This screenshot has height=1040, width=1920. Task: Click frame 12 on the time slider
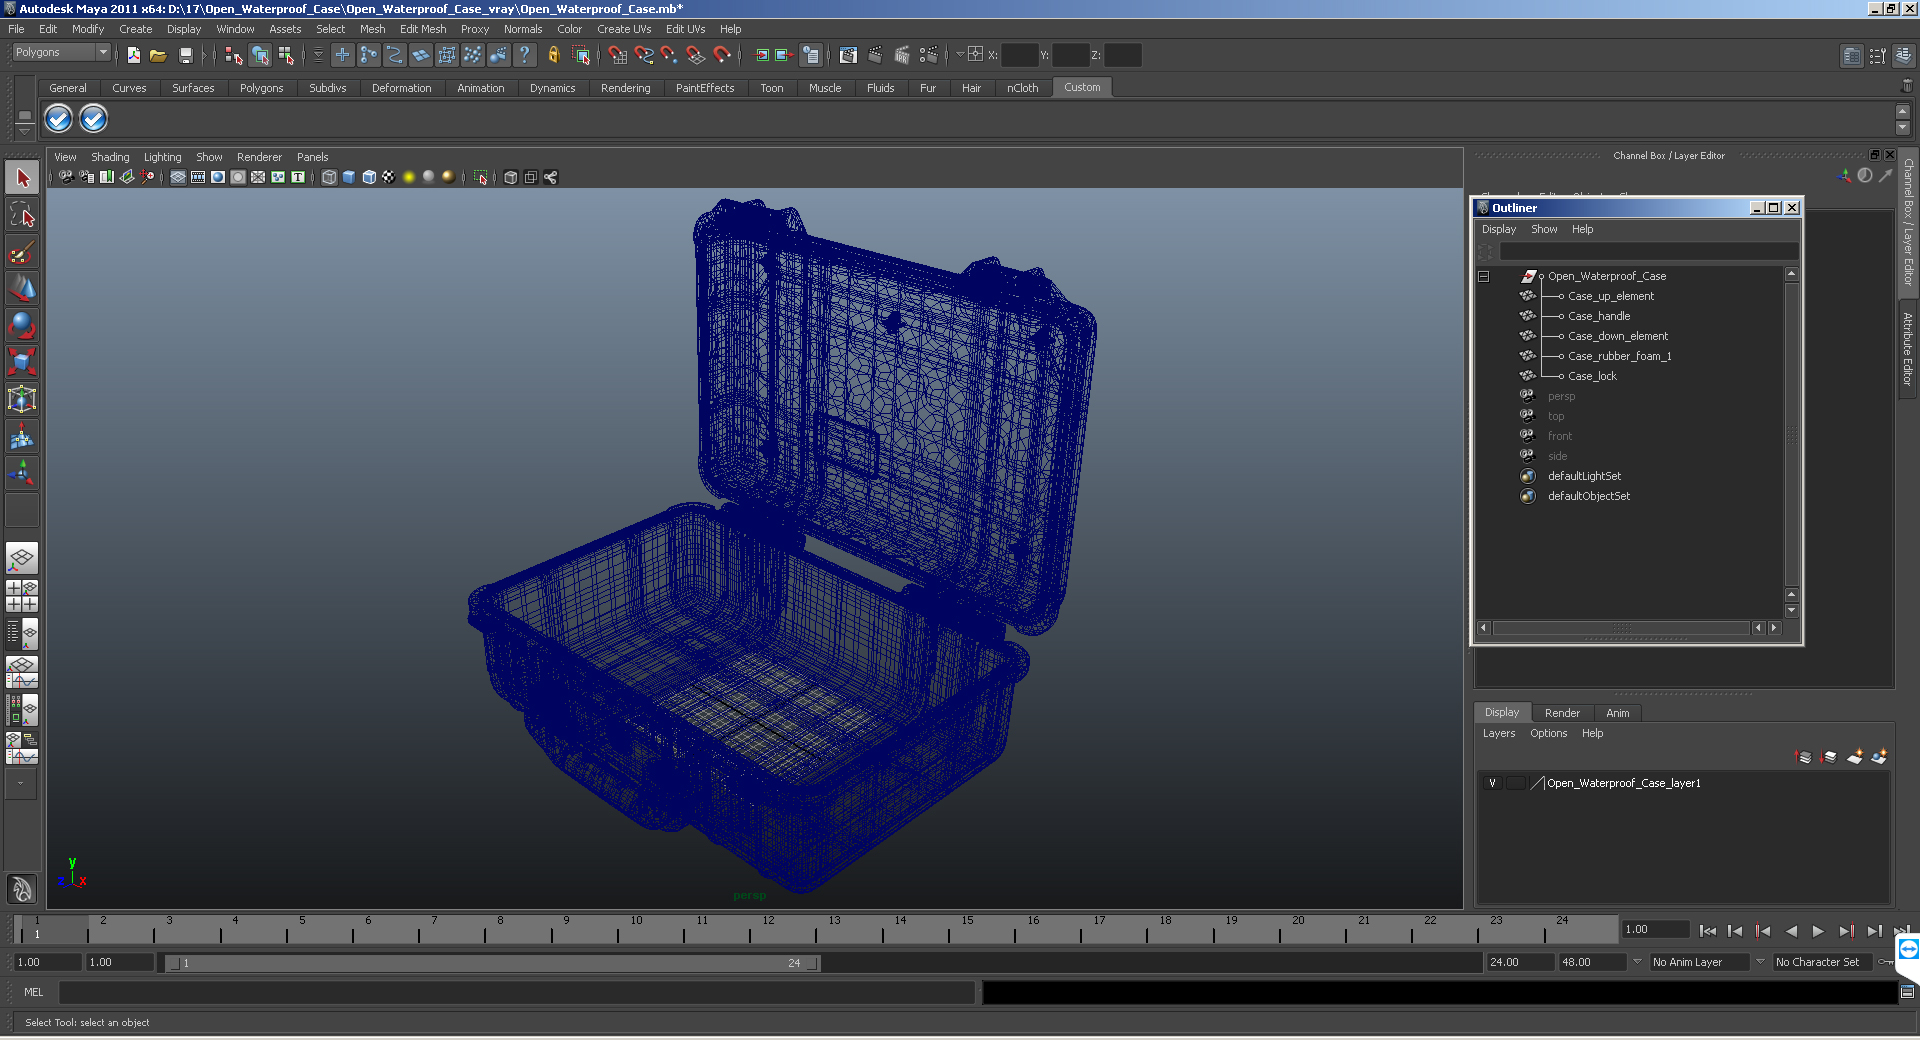[768, 931]
